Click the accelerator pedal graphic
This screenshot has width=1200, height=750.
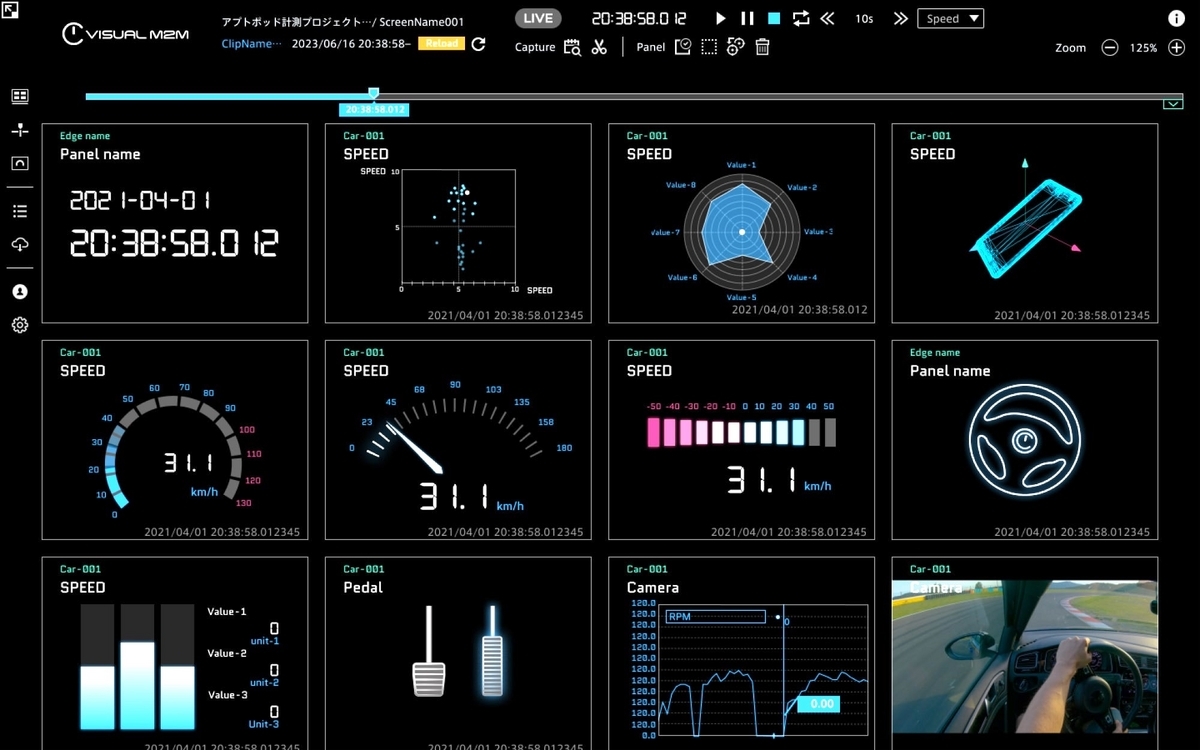pos(492,650)
